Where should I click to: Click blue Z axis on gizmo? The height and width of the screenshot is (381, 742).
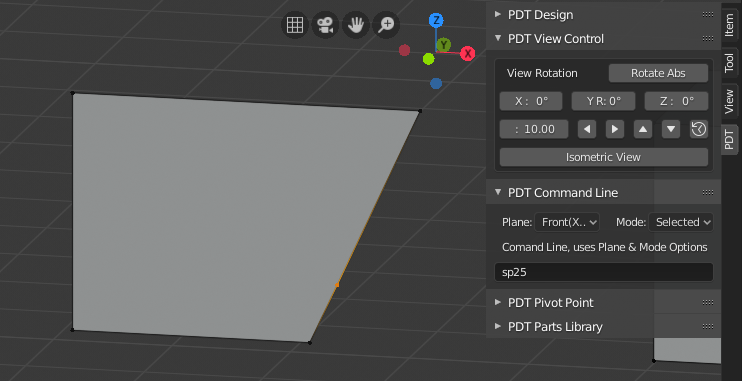pos(436,20)
